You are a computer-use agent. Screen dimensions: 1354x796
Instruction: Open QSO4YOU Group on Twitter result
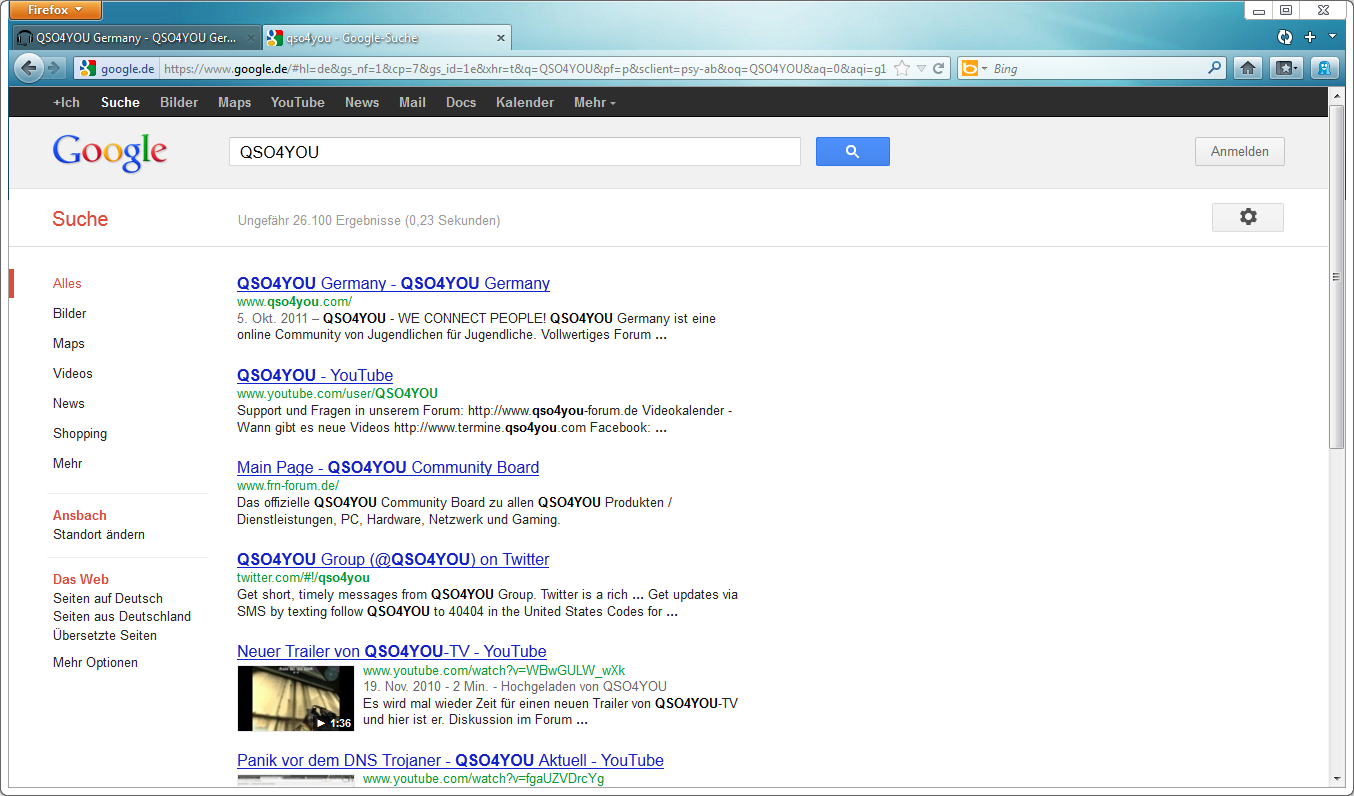tap(393, 559)
